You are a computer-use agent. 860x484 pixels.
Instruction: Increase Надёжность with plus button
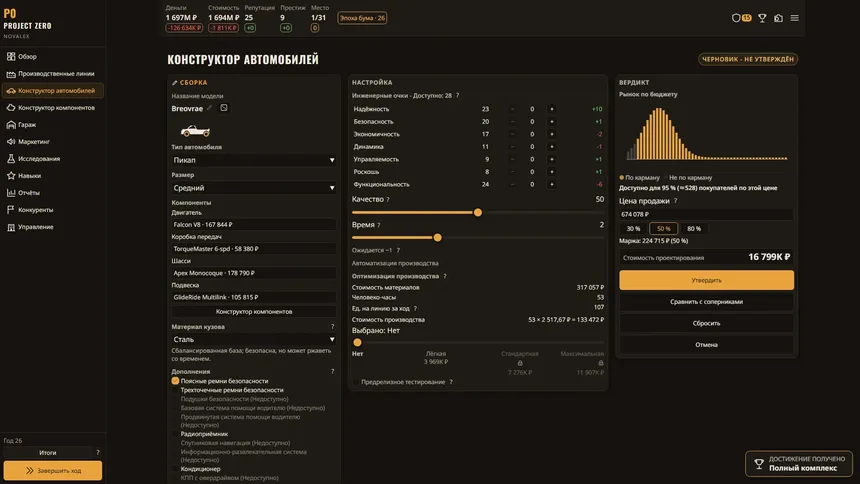[x=552, y=109]
